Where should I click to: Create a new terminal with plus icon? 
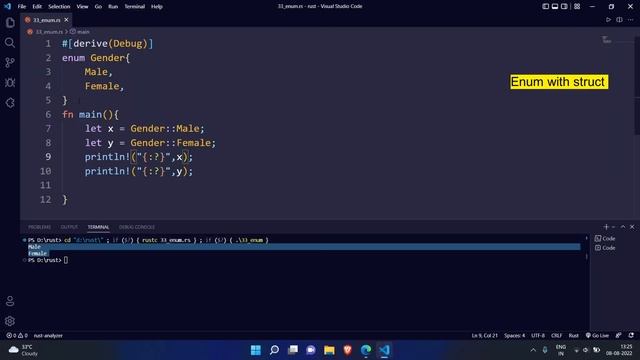606,227
